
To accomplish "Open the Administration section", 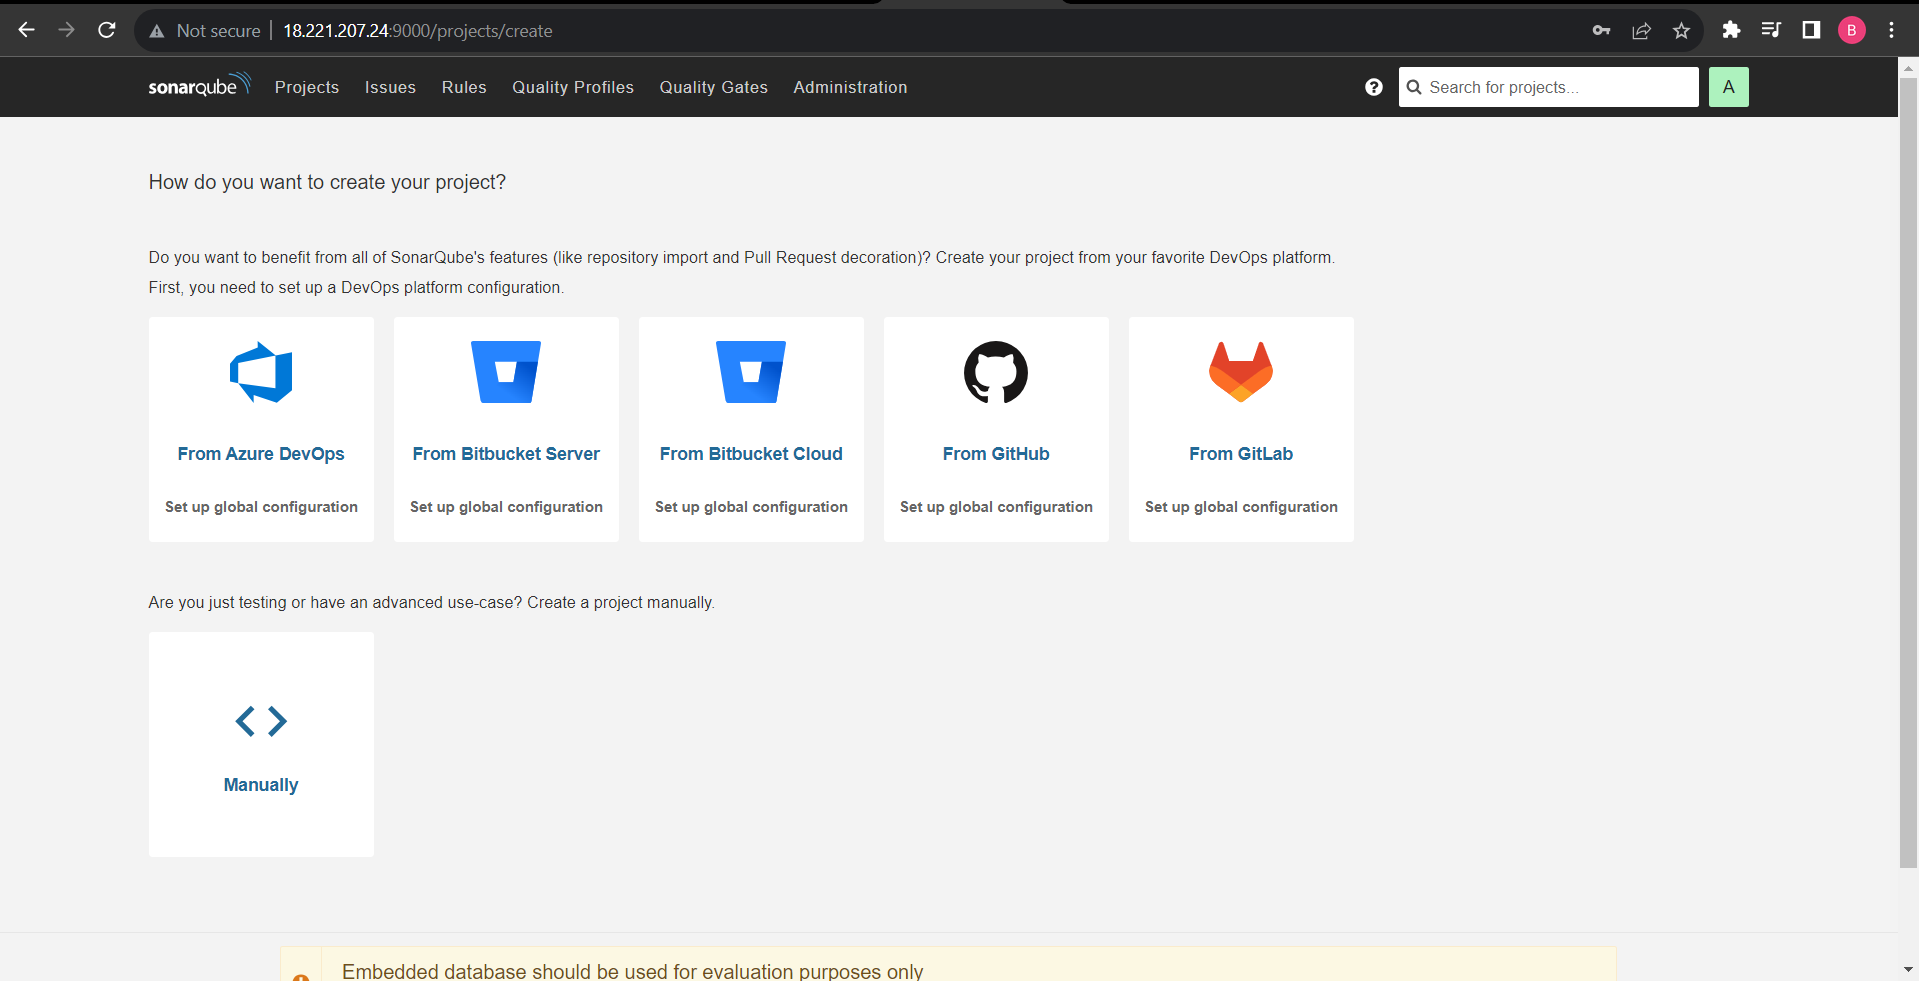I will click(x=850, y=87).
